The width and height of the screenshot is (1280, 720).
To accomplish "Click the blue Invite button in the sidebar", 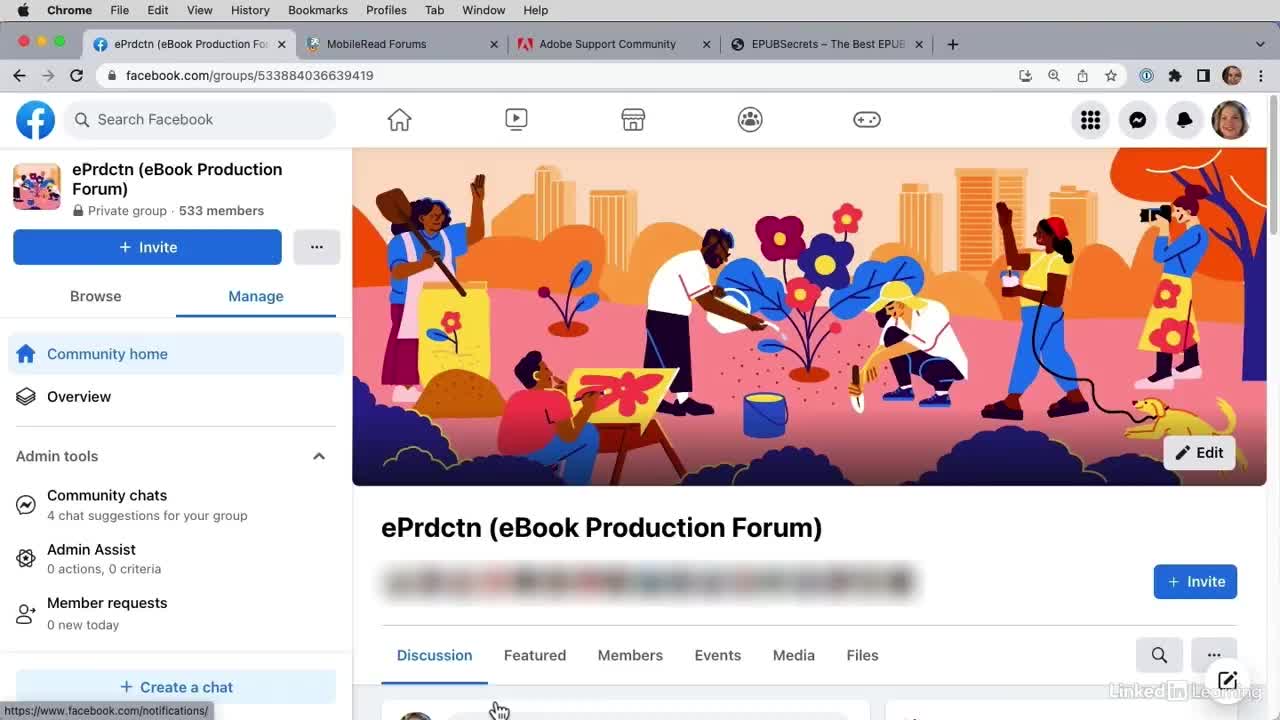I will click(x=147, y=247).
